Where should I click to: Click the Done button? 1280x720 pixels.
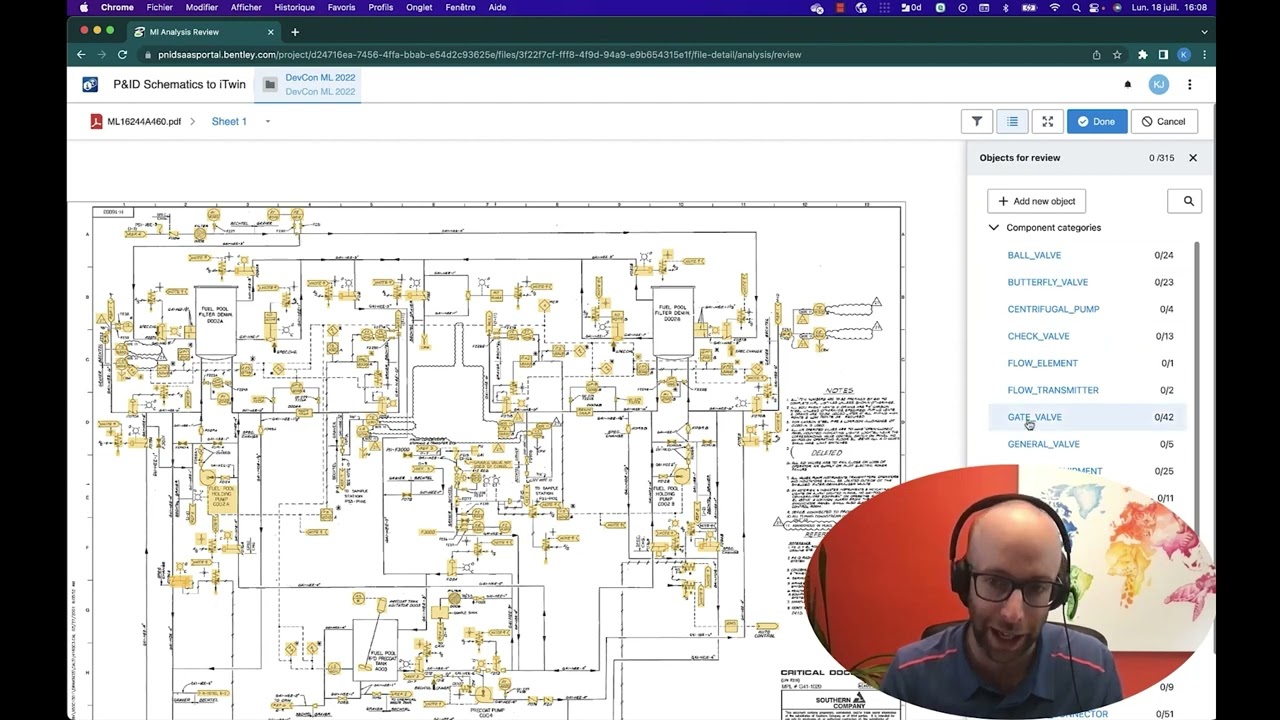[1097, 121]
